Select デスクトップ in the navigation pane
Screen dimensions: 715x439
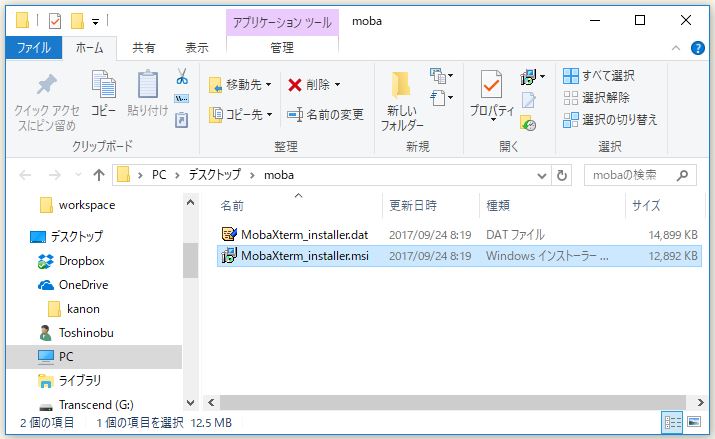(66, 236)
